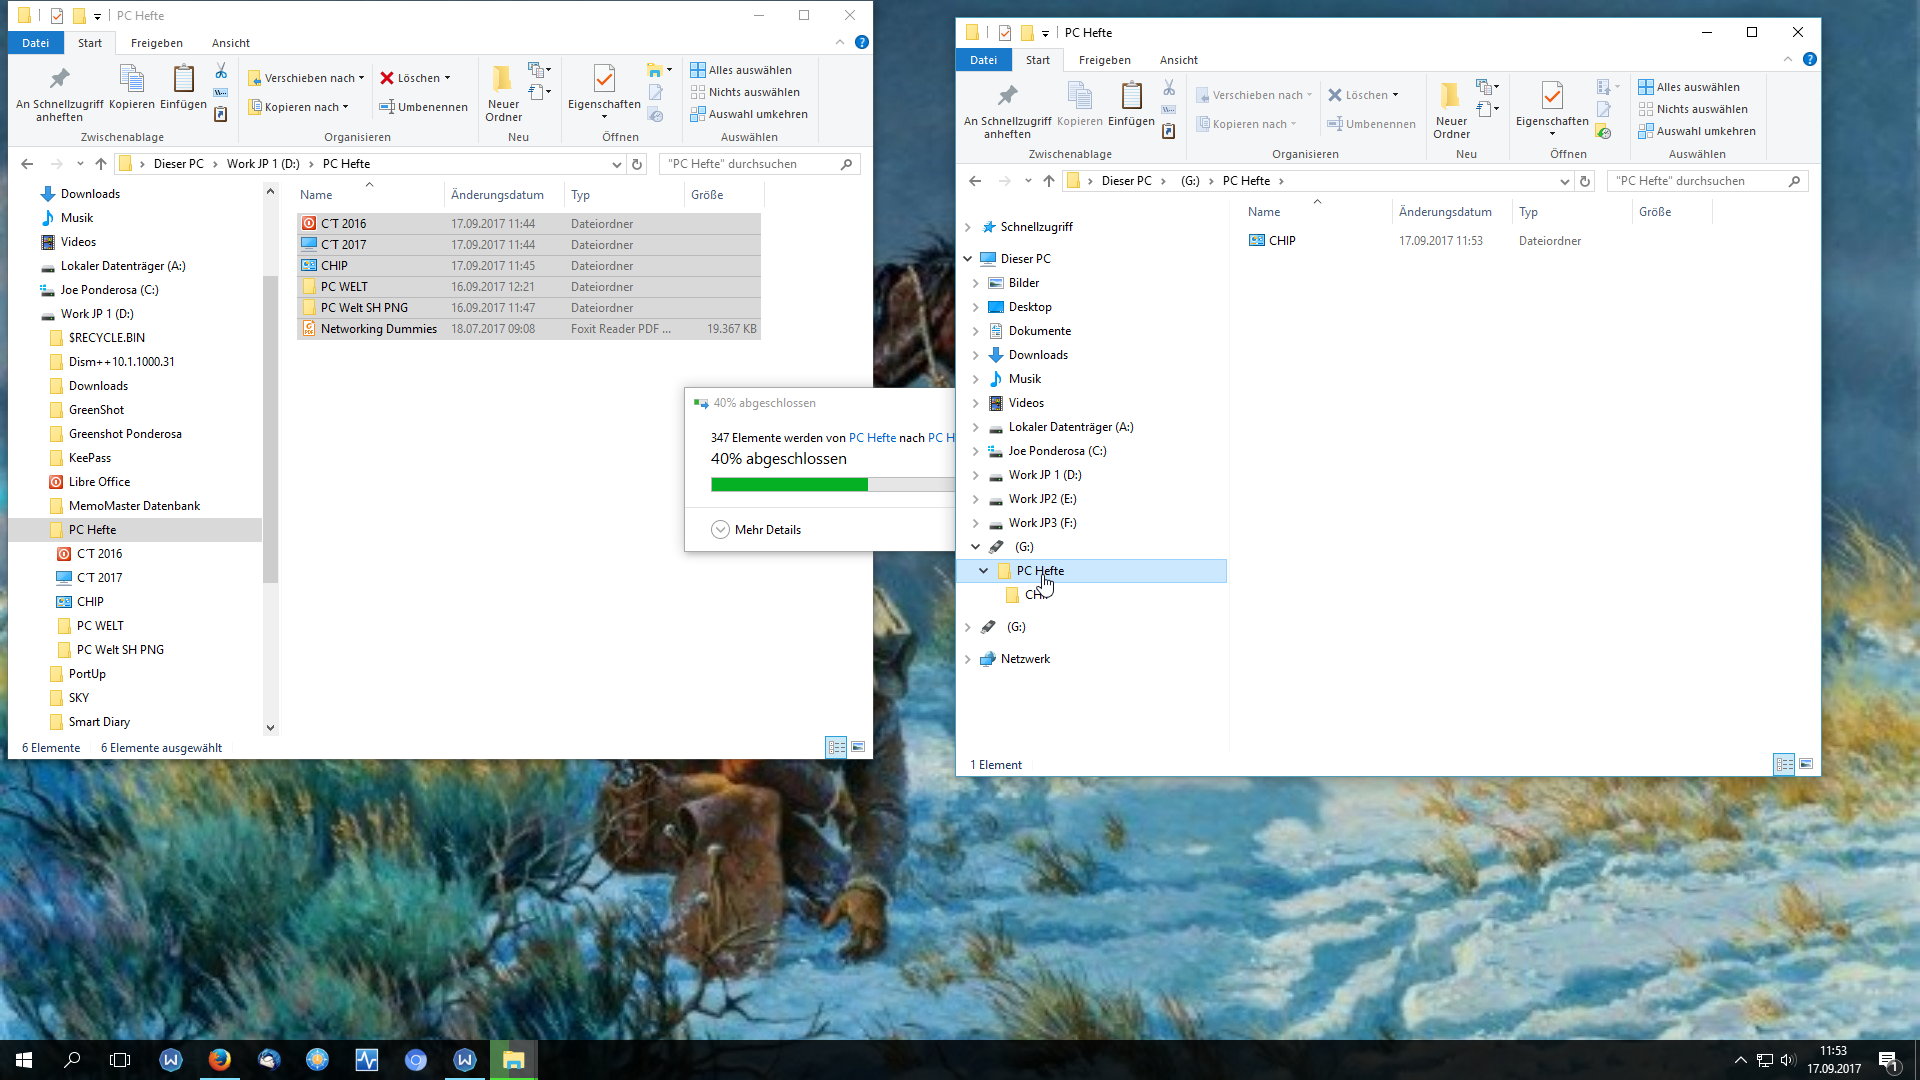Open the Freigeben tab in right window
Screen dimensions: 1920x1080
click(x=1104, y=60)
